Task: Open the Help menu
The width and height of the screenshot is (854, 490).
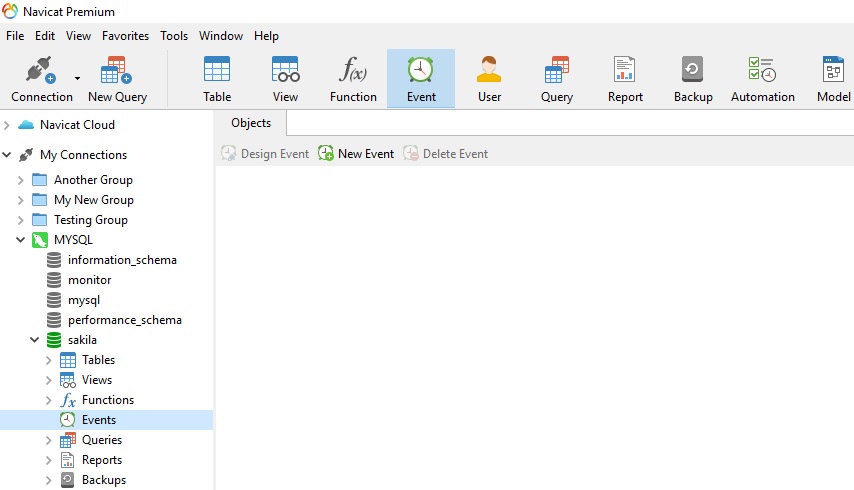Action: coord(266,36)
